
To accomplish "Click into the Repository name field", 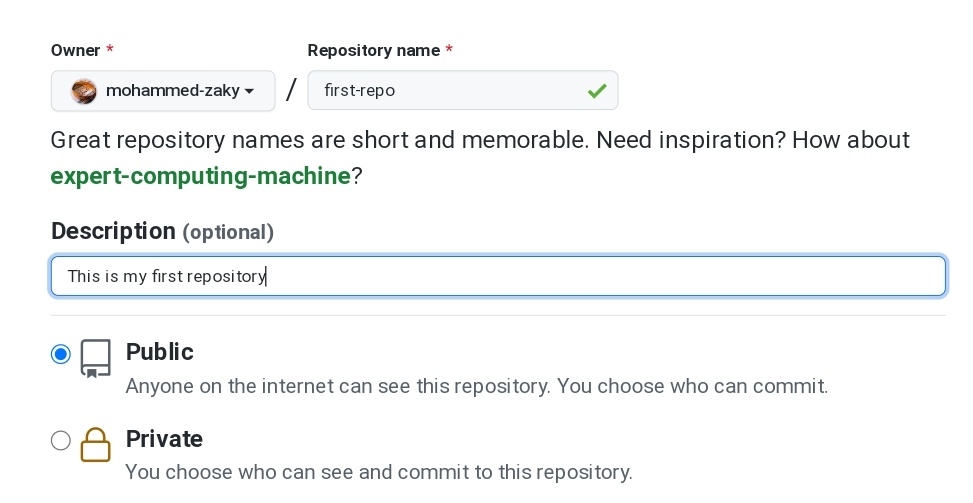I will click(x=450, y=91).
